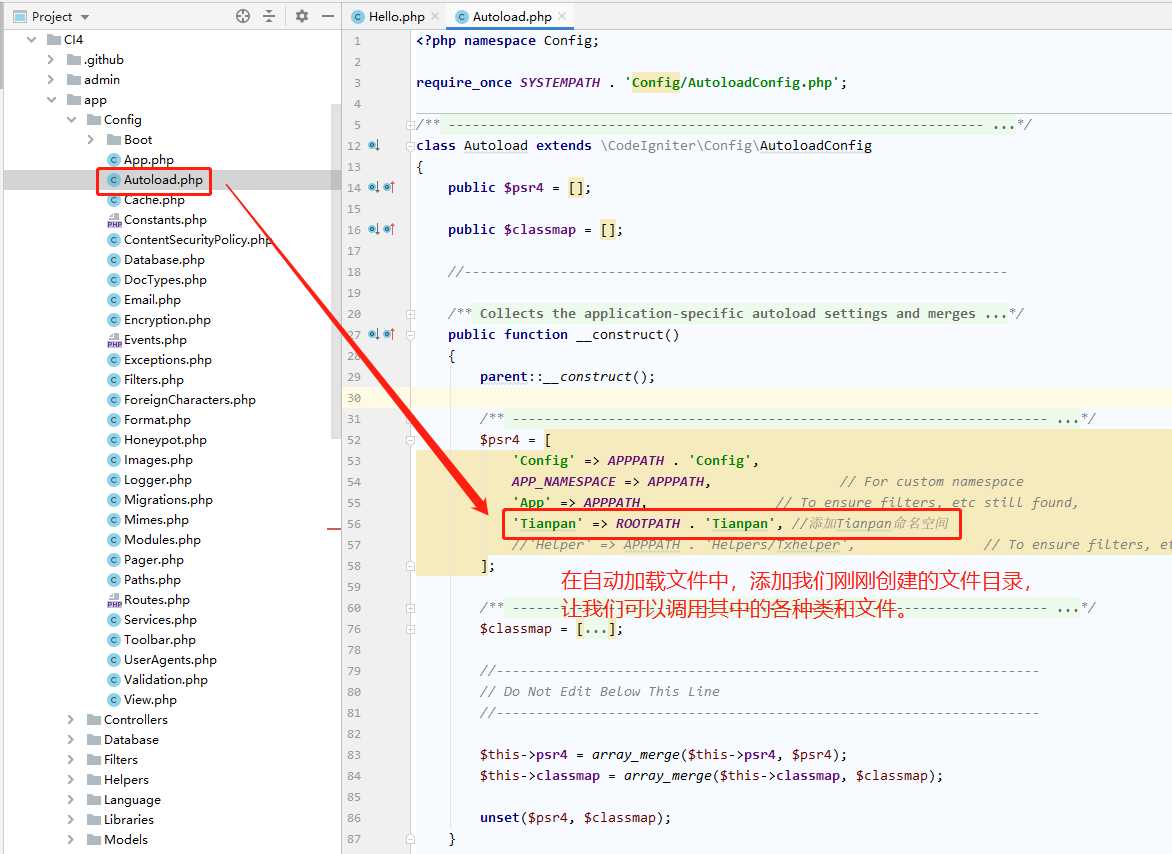This screenshot has width=1172, height=854.
Task: Expand the Database folder arrow
Action: tap(71, 740)
